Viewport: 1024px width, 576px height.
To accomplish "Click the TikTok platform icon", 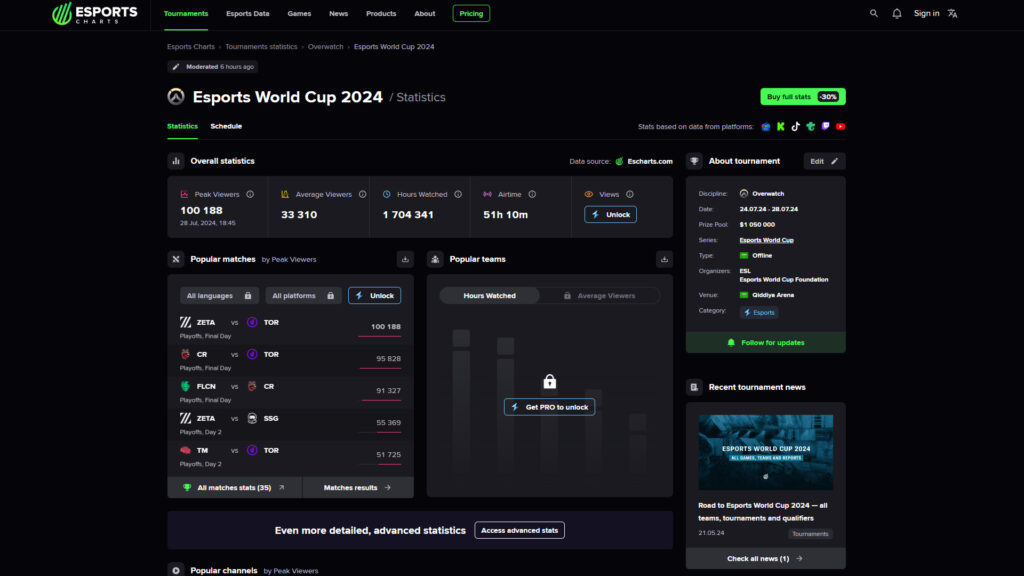I will [x=795, y=126].
